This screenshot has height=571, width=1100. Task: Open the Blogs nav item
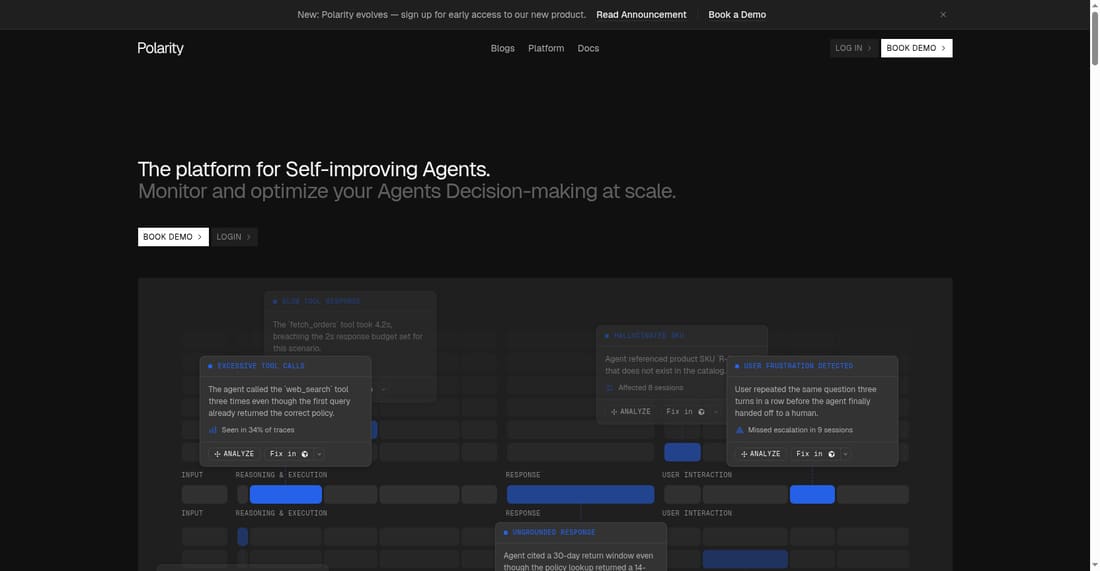[x=502, y=48]
